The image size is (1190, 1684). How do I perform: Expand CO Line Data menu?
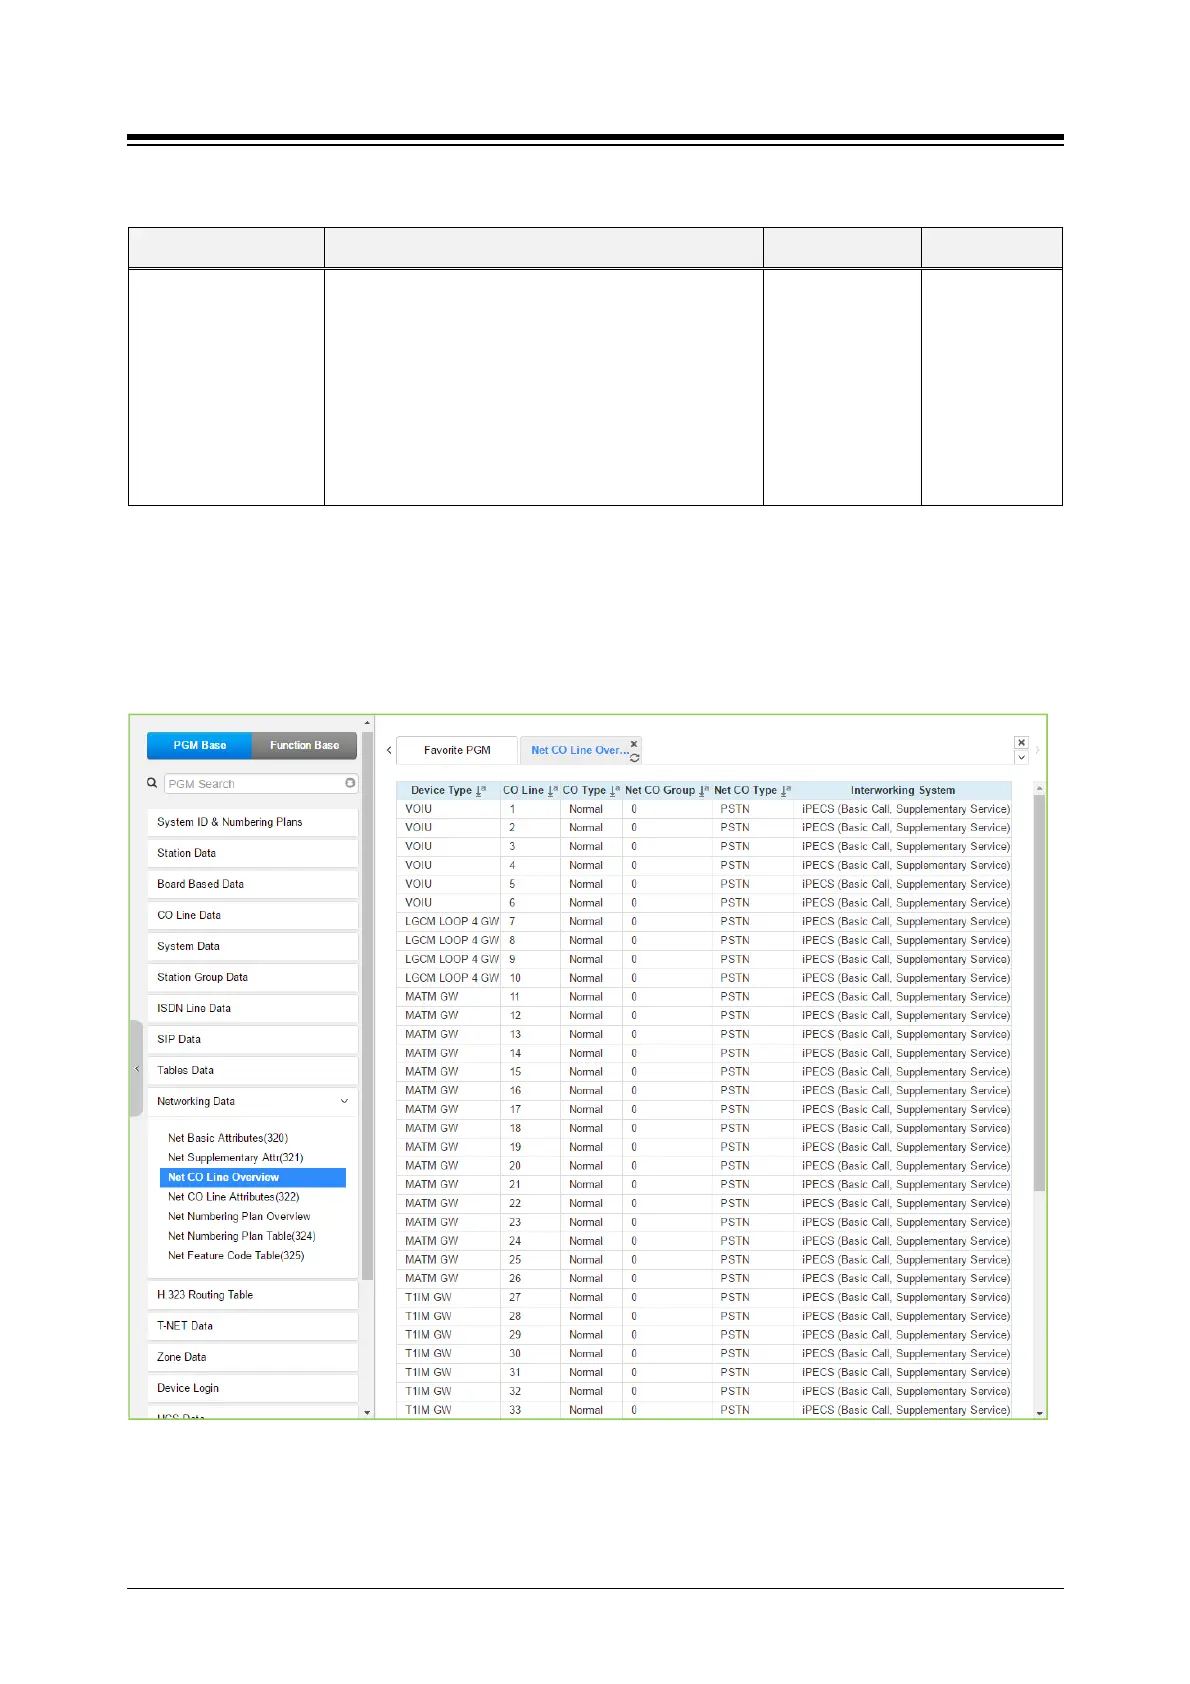coord(252,915)
